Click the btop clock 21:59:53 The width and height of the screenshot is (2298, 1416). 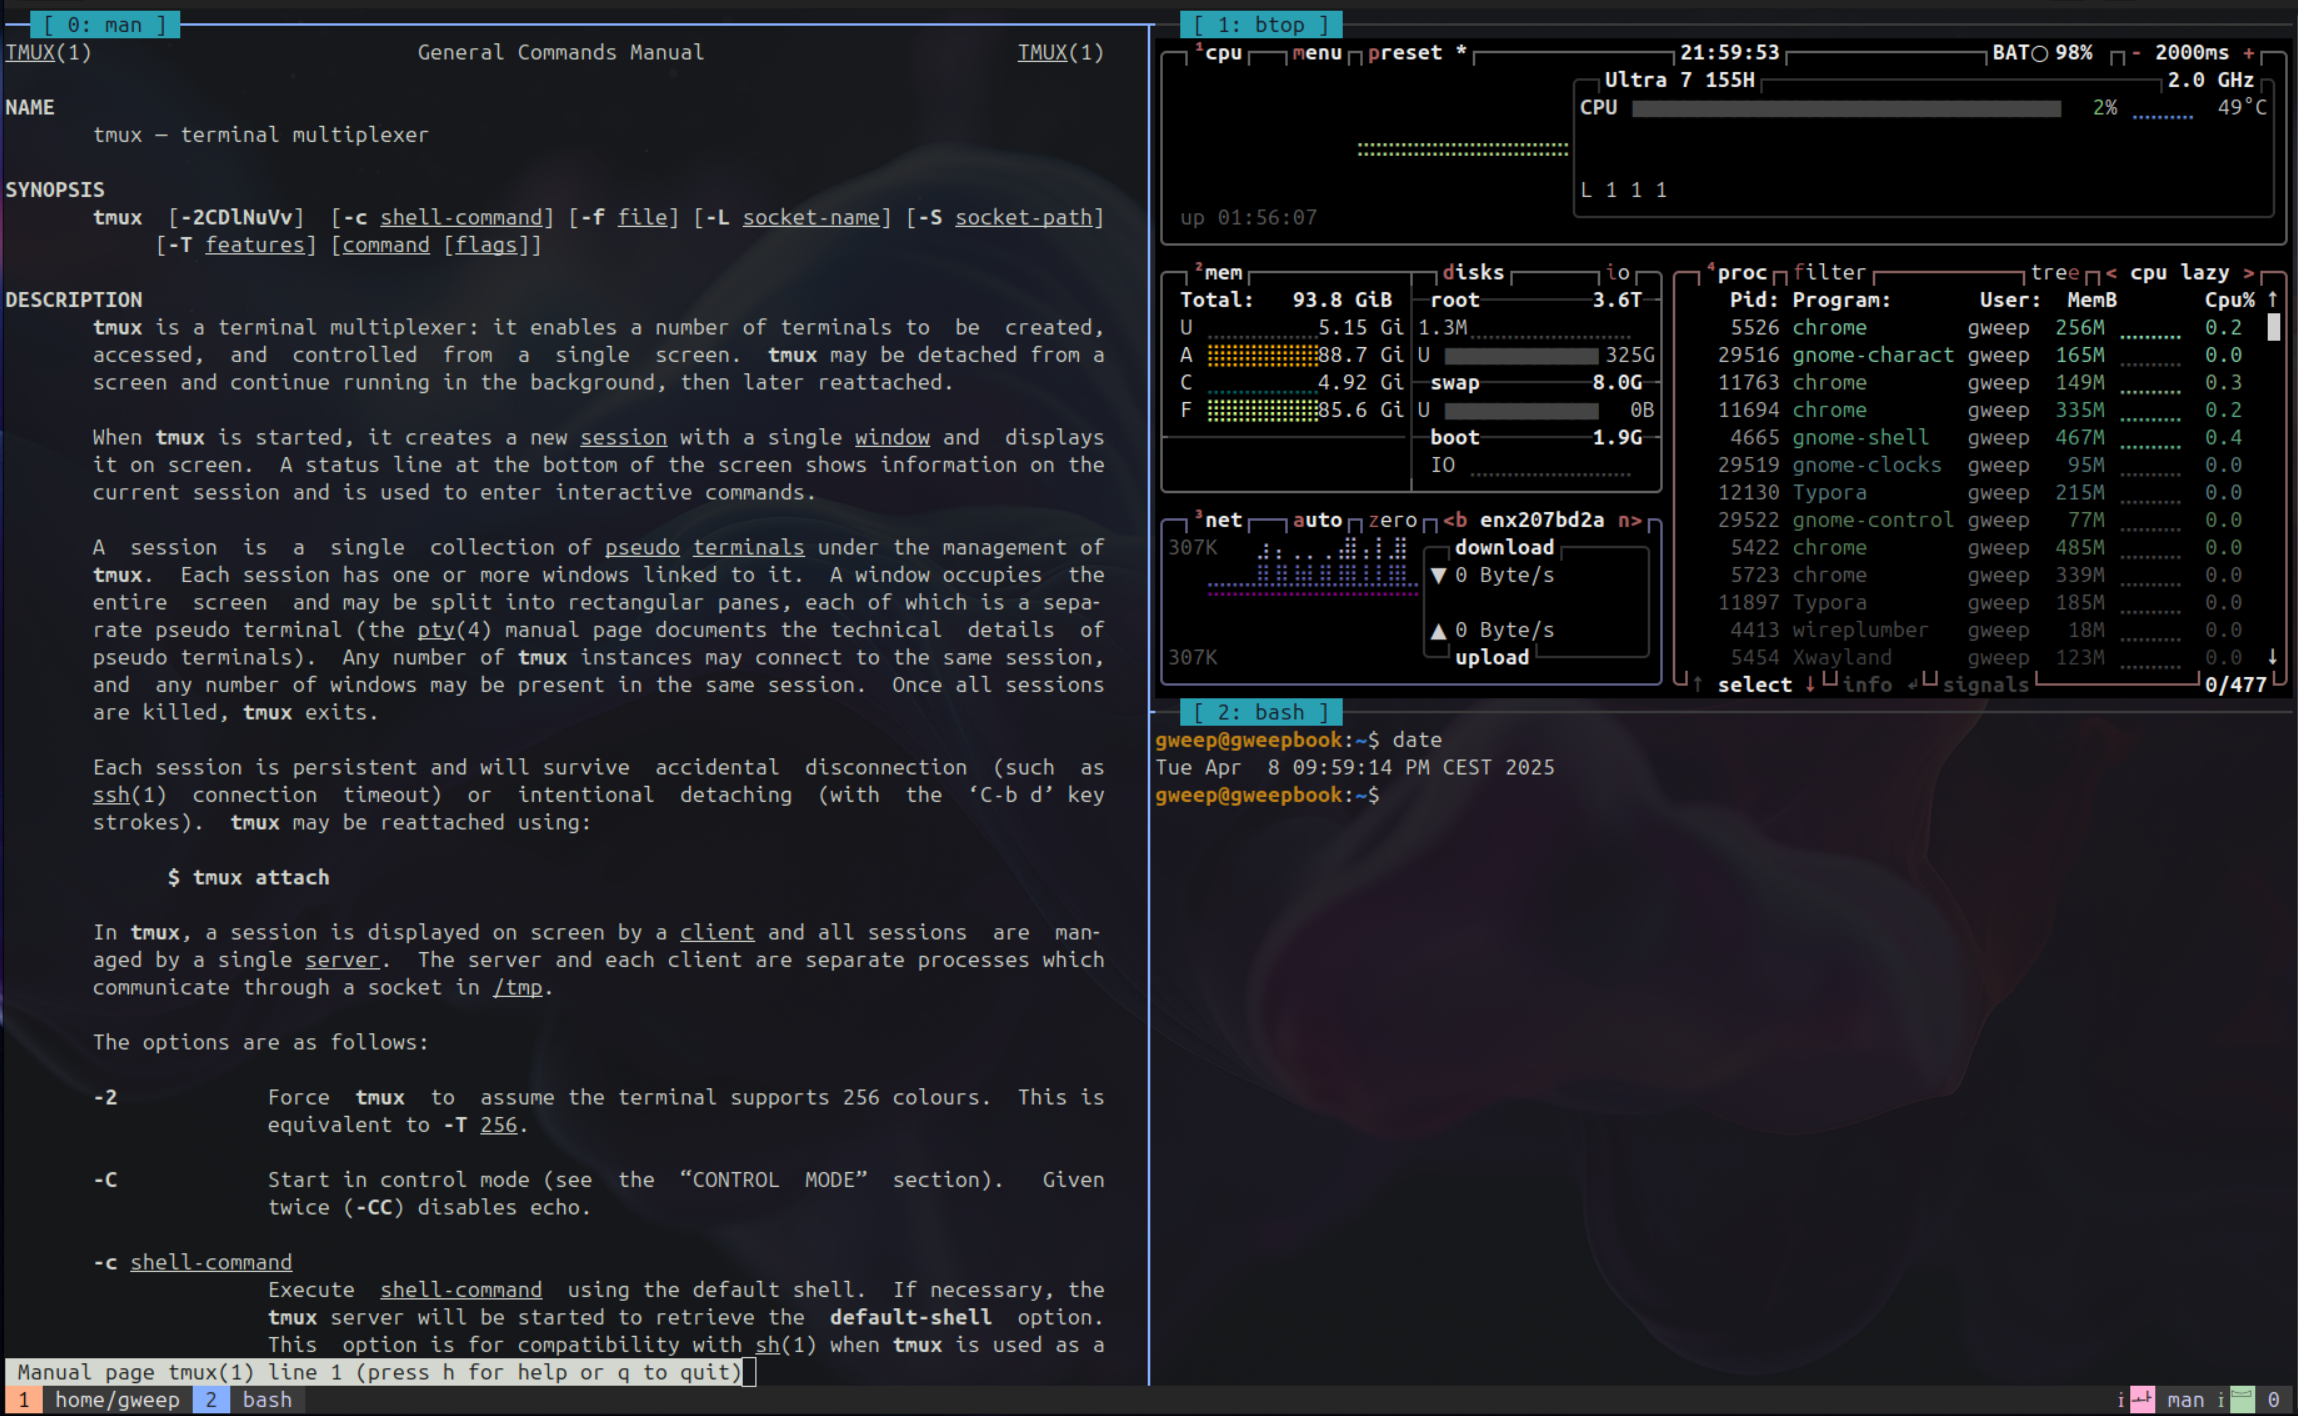(x=1730, y=53)
